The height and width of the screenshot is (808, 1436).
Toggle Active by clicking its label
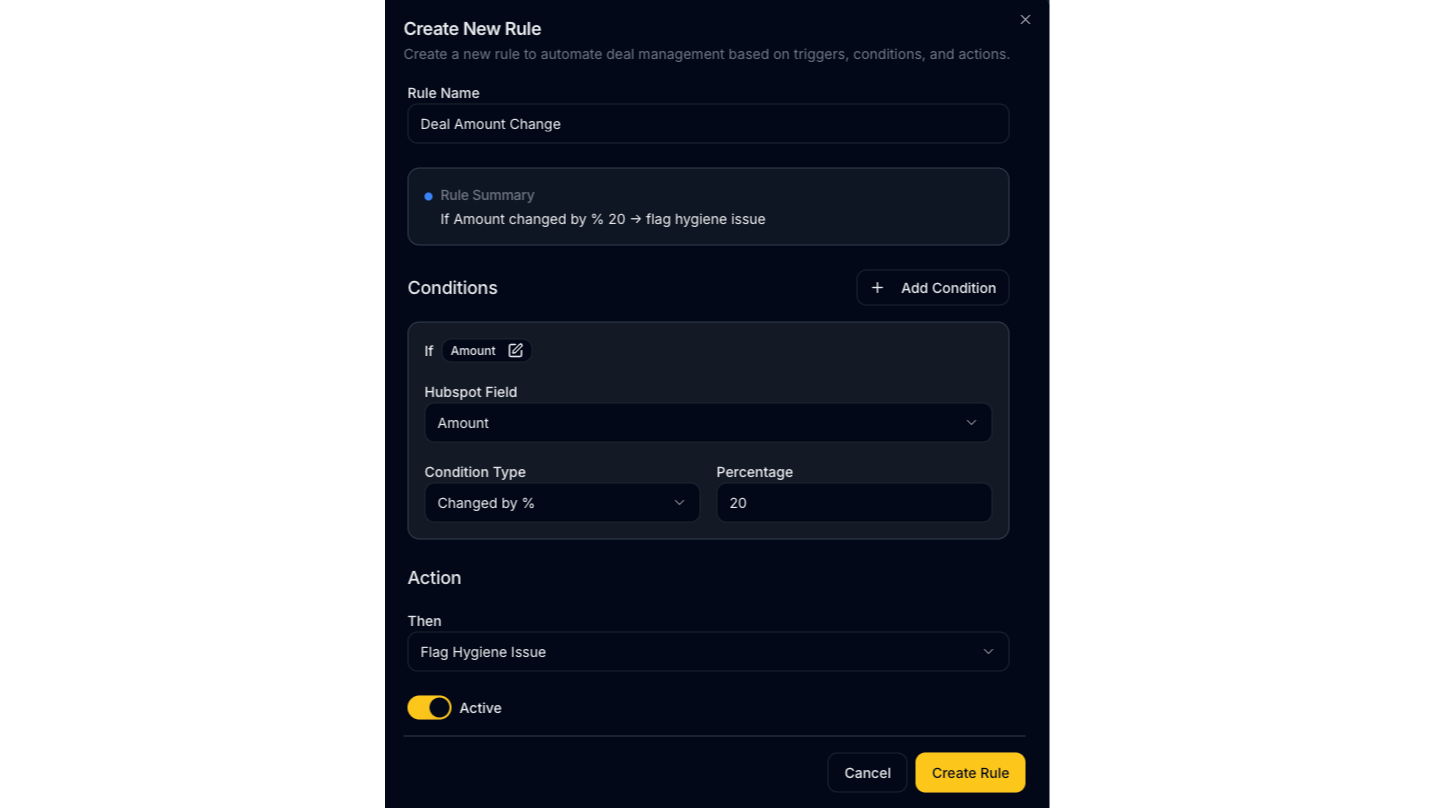pos(480,707)
